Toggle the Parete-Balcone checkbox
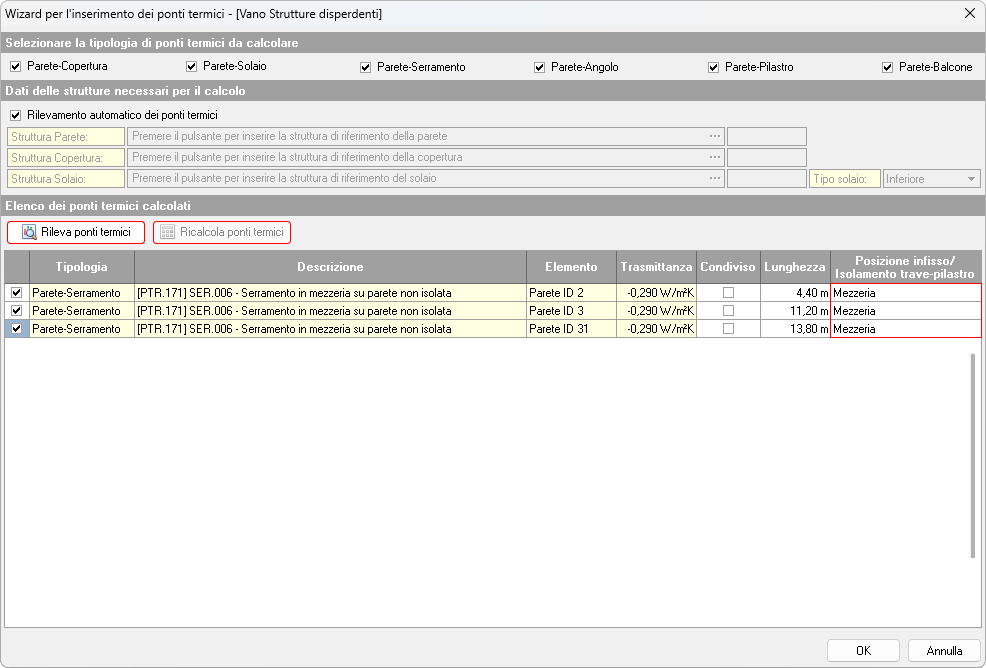Image resolution: width=986 pixels, height=668 pixels. coord(888,67)
